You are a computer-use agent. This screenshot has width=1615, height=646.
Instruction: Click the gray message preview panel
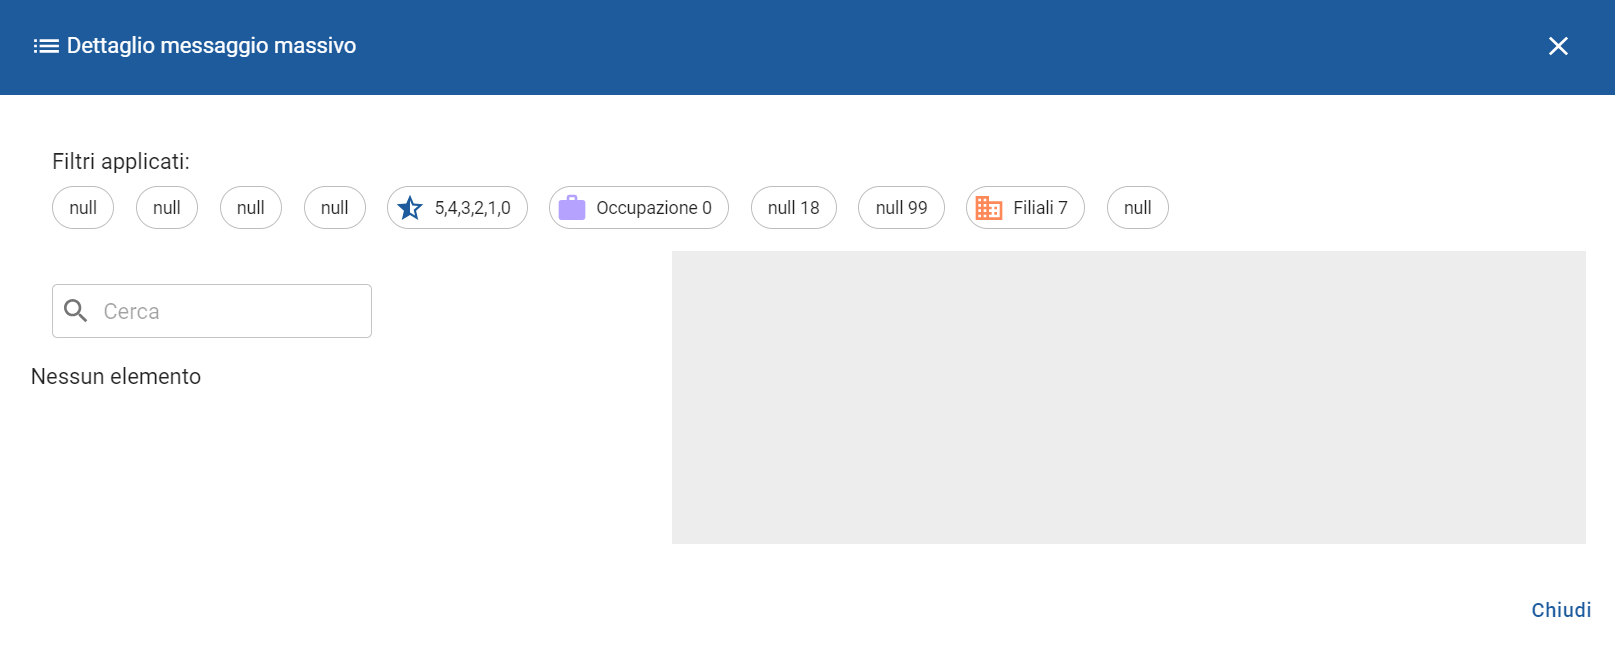1128,397
